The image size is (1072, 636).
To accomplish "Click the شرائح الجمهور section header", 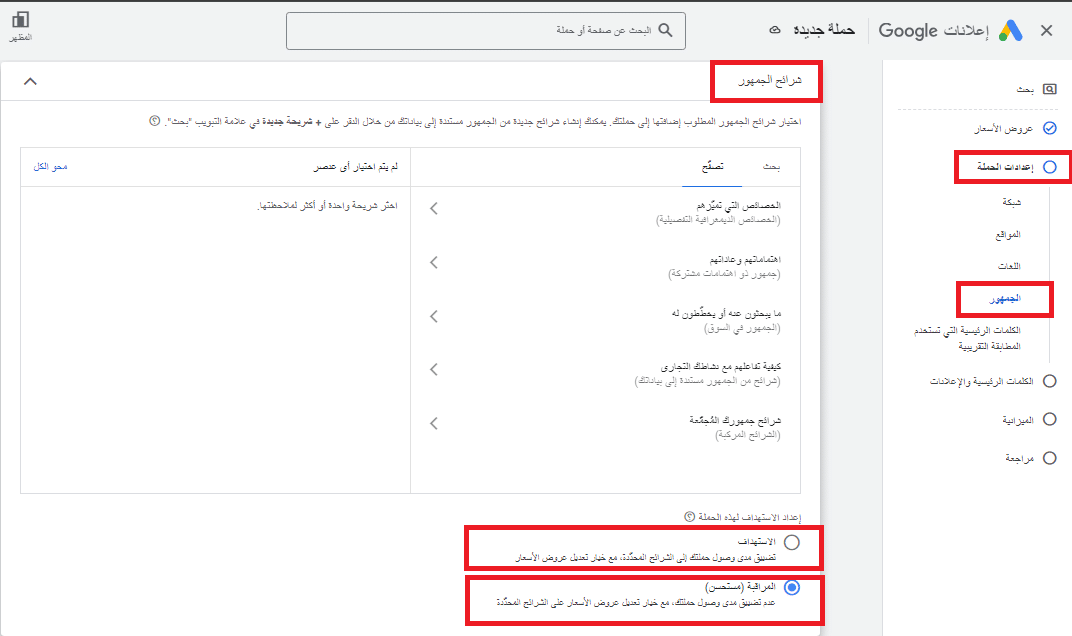I will point(770,81).
